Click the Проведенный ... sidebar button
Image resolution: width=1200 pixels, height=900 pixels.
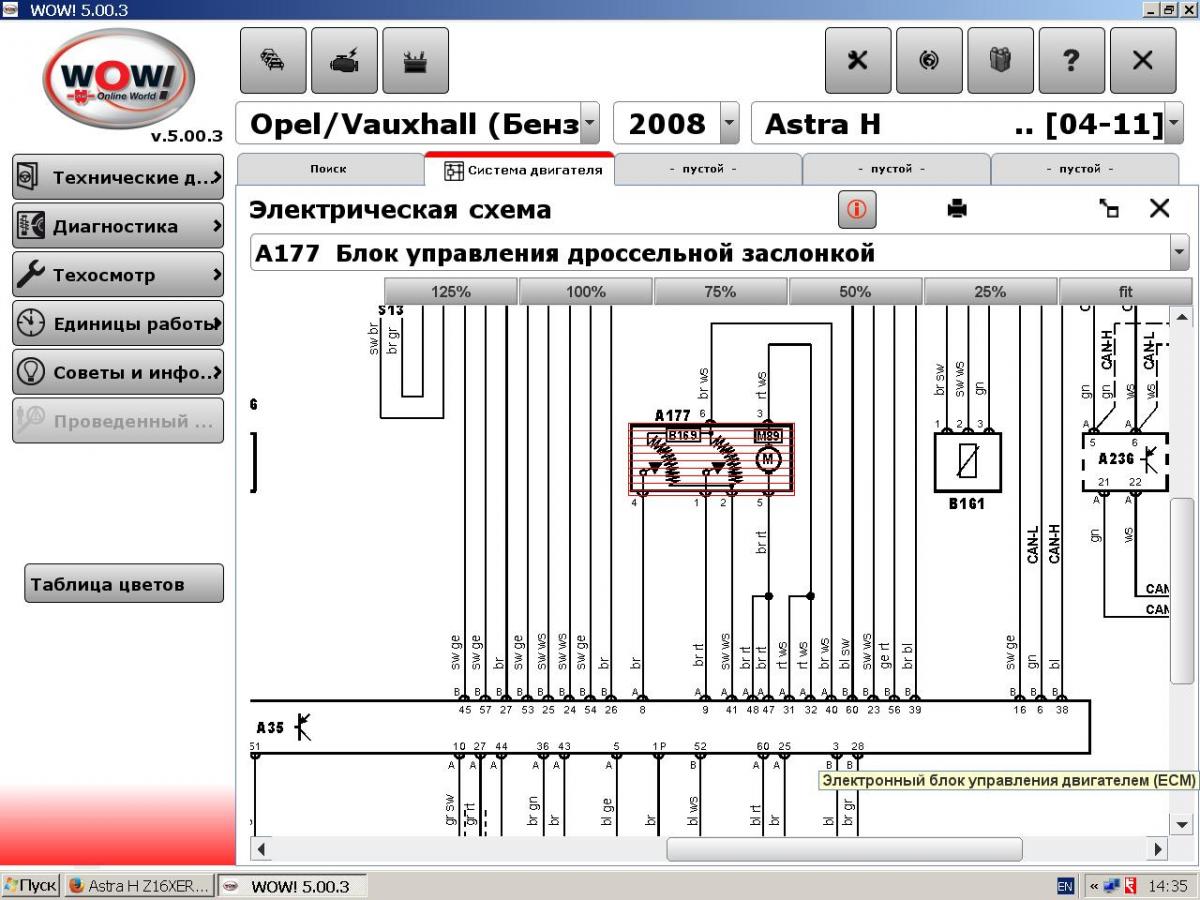click(x=118, y=421)
